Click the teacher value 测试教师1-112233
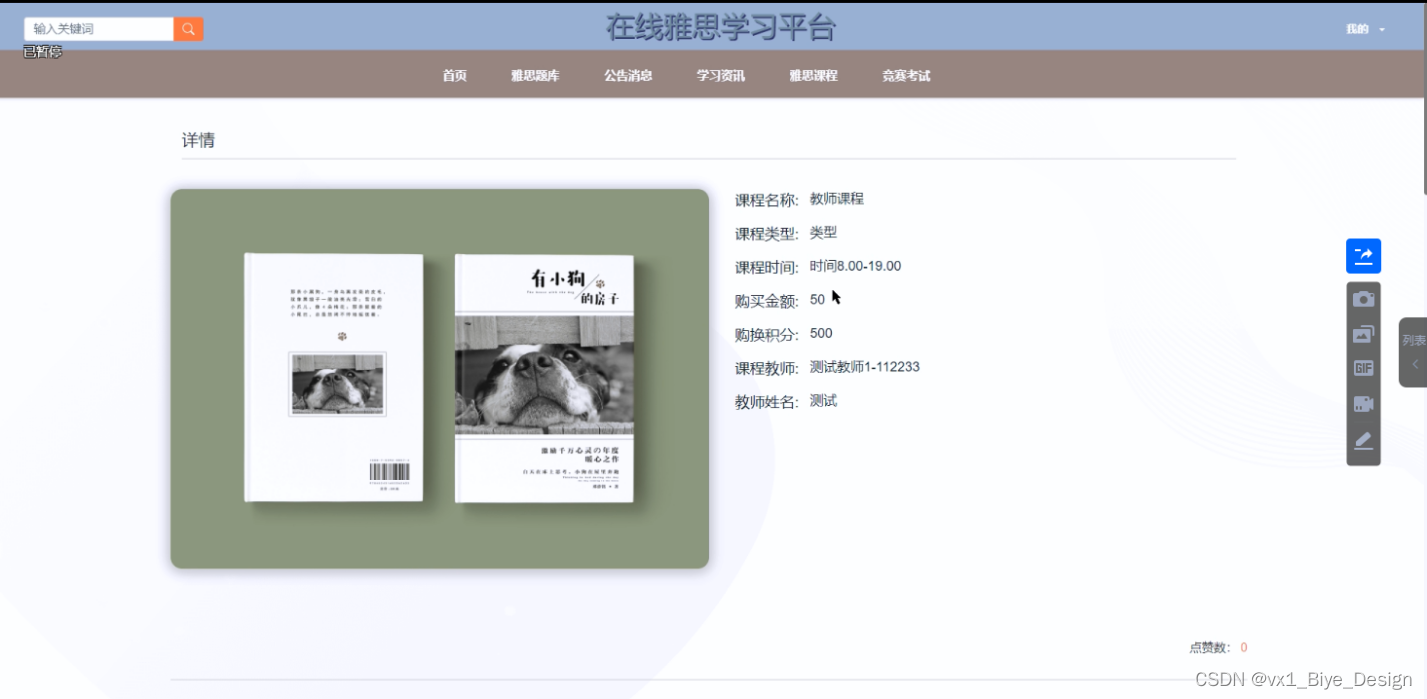Image resolution: width=1427 pixels, height=699 pixels. coord(865,367)
